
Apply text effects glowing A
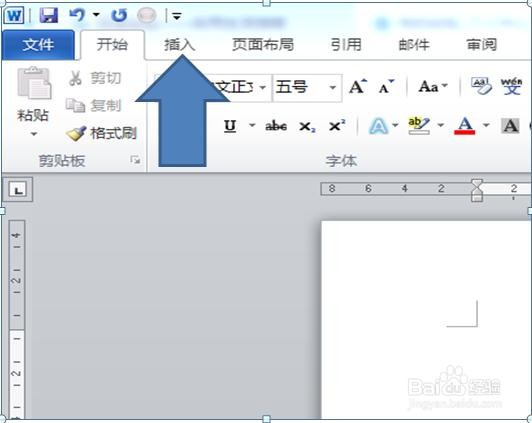[x=379, y=126]
